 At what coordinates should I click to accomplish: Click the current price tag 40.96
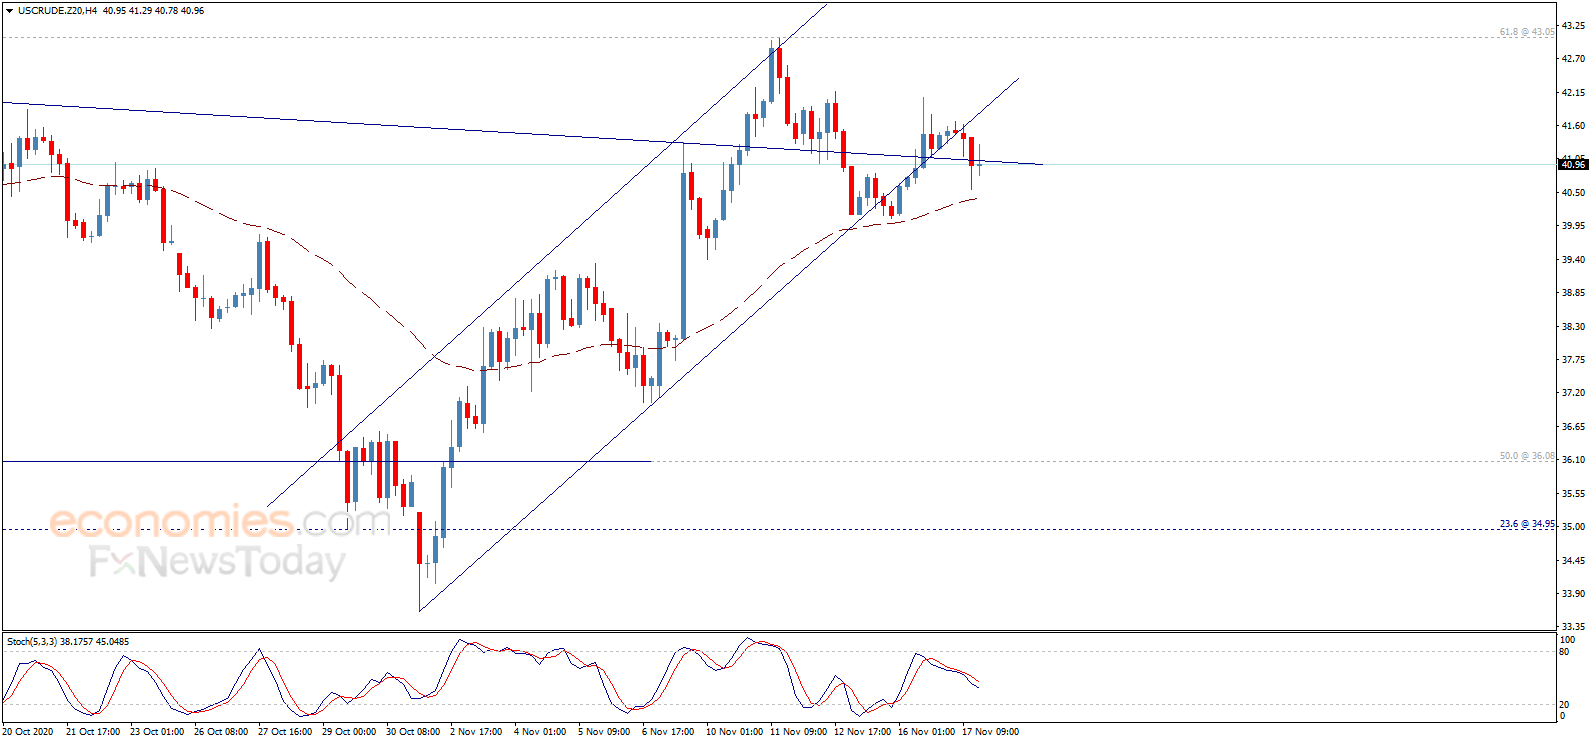(x=1573, y=164)
